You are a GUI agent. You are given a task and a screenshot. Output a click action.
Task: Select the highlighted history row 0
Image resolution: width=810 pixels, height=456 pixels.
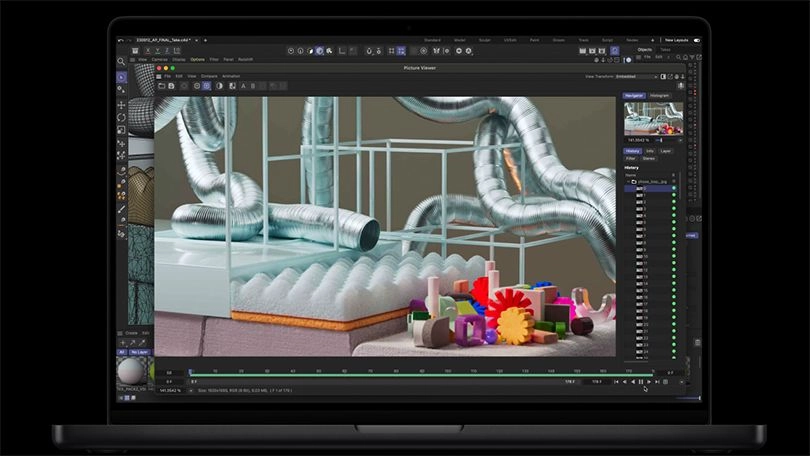coord(648,188)
